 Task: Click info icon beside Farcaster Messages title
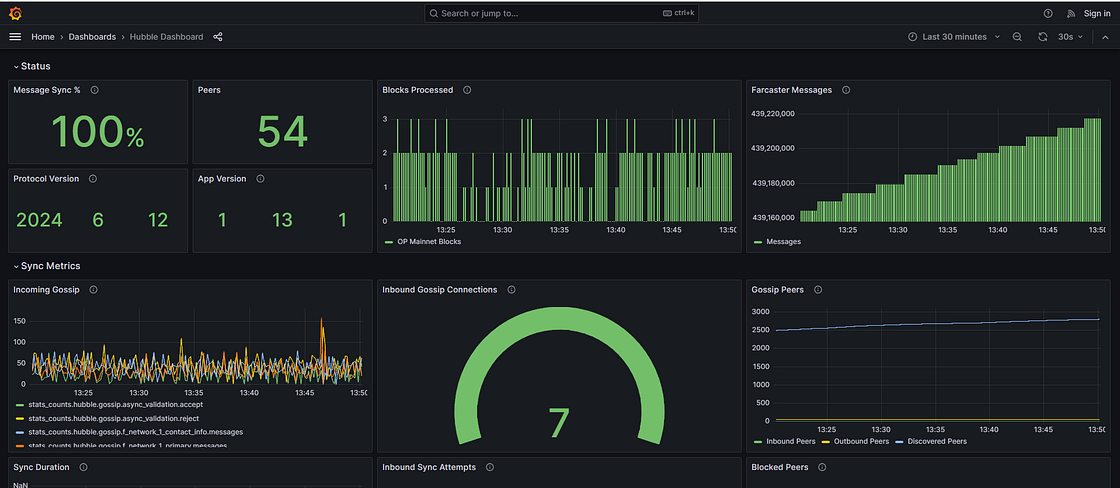point(846,90)
